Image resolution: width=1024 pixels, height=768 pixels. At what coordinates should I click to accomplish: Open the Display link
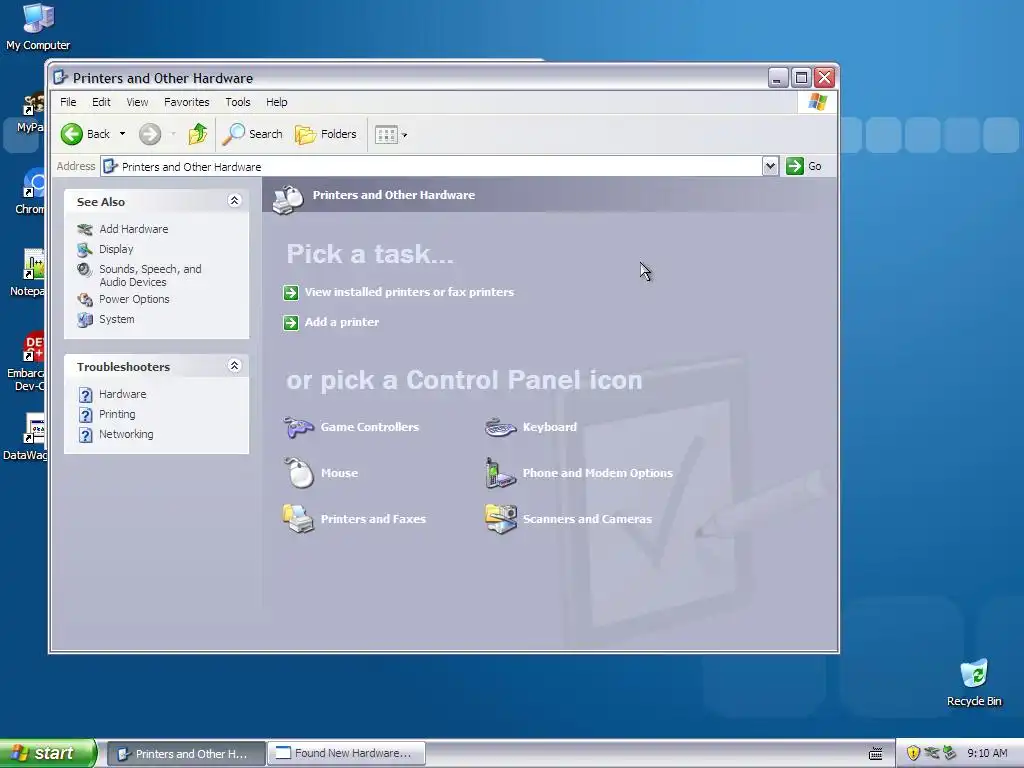coord(116,249)
